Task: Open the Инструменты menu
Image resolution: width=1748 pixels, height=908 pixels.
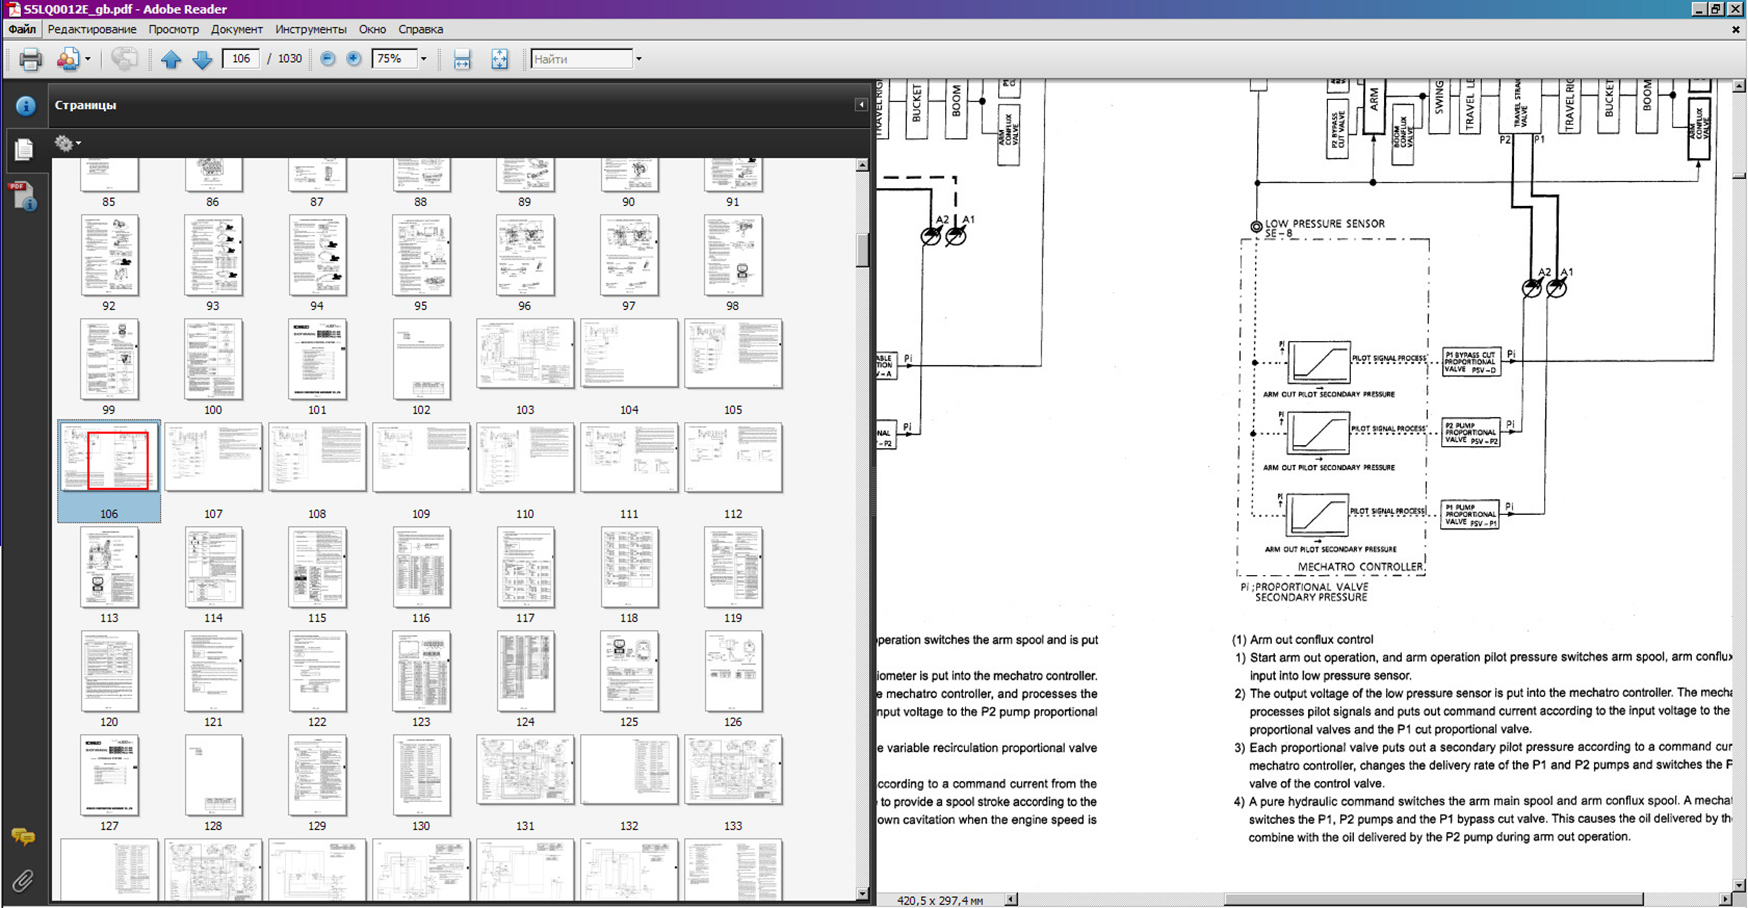Action: [x=310, y=29]
